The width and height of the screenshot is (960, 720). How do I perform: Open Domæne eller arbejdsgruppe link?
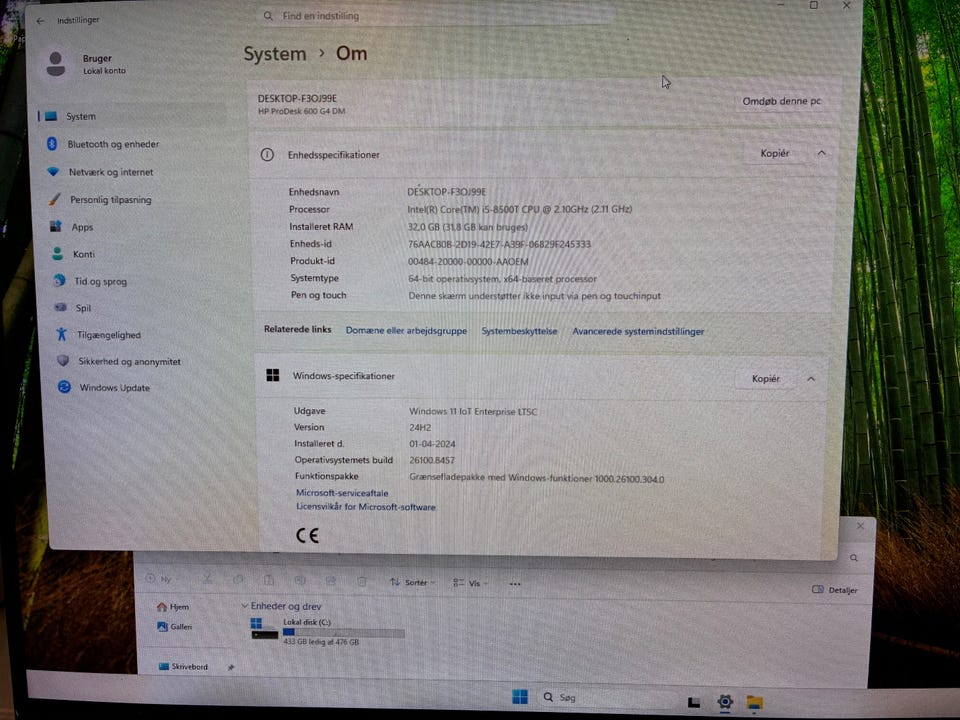coord(406,331)
